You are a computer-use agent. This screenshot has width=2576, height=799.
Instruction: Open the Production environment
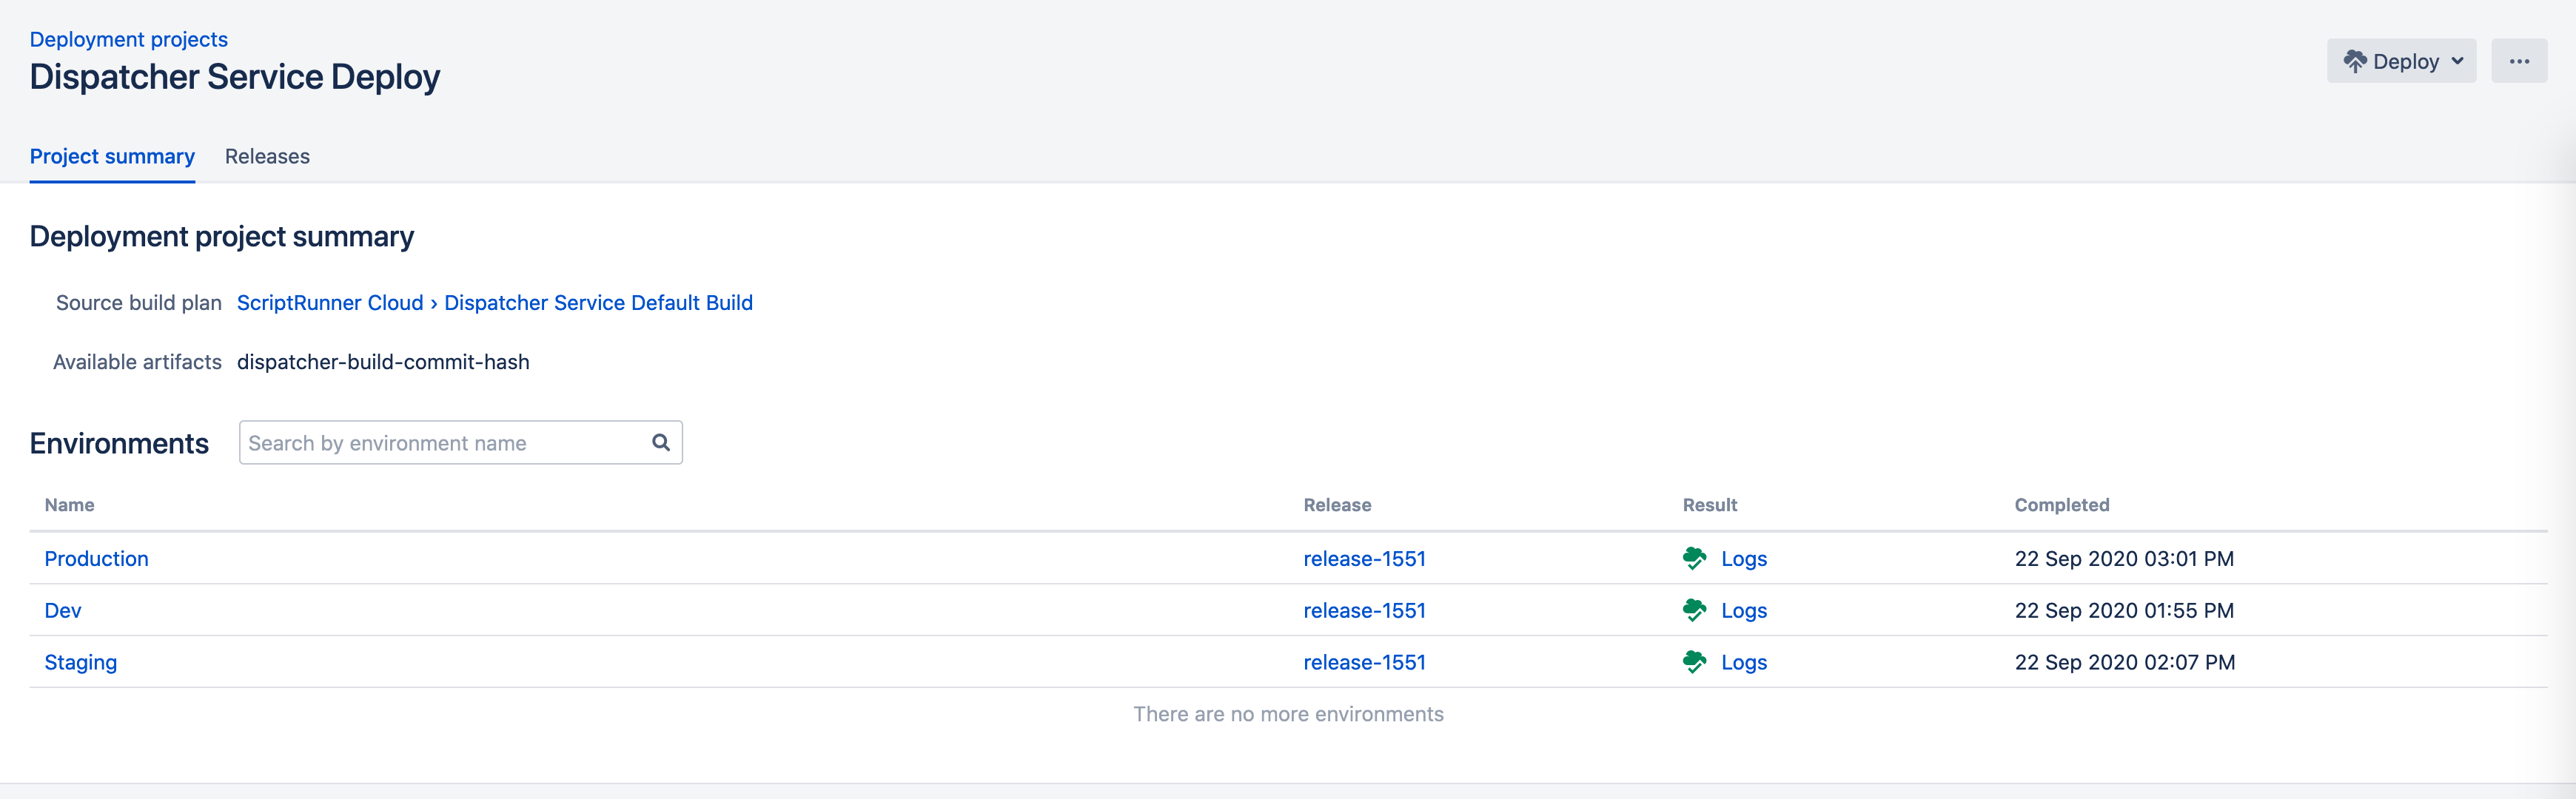(x=96, y=559)
